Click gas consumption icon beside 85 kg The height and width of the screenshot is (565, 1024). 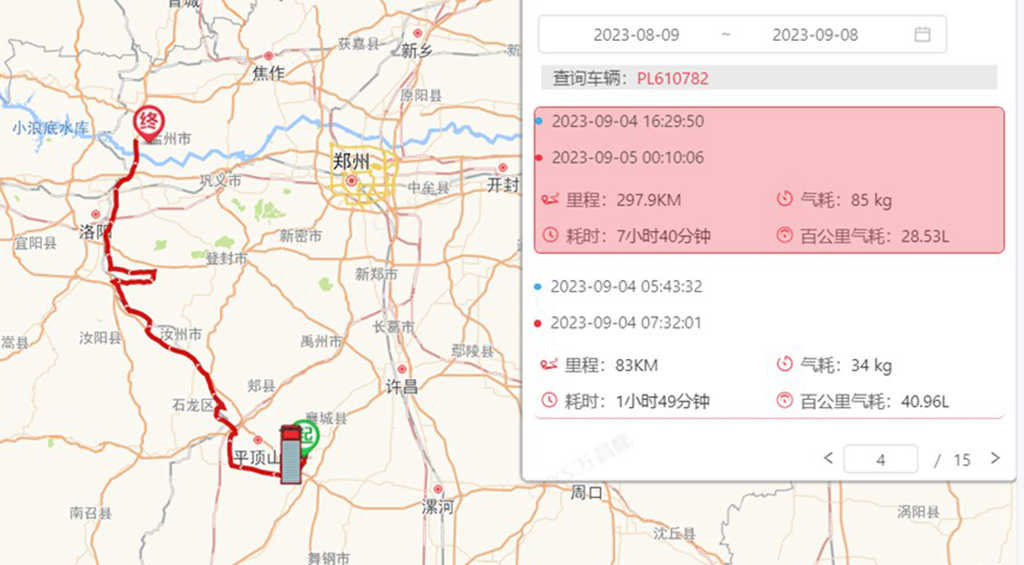coord(784,200)
